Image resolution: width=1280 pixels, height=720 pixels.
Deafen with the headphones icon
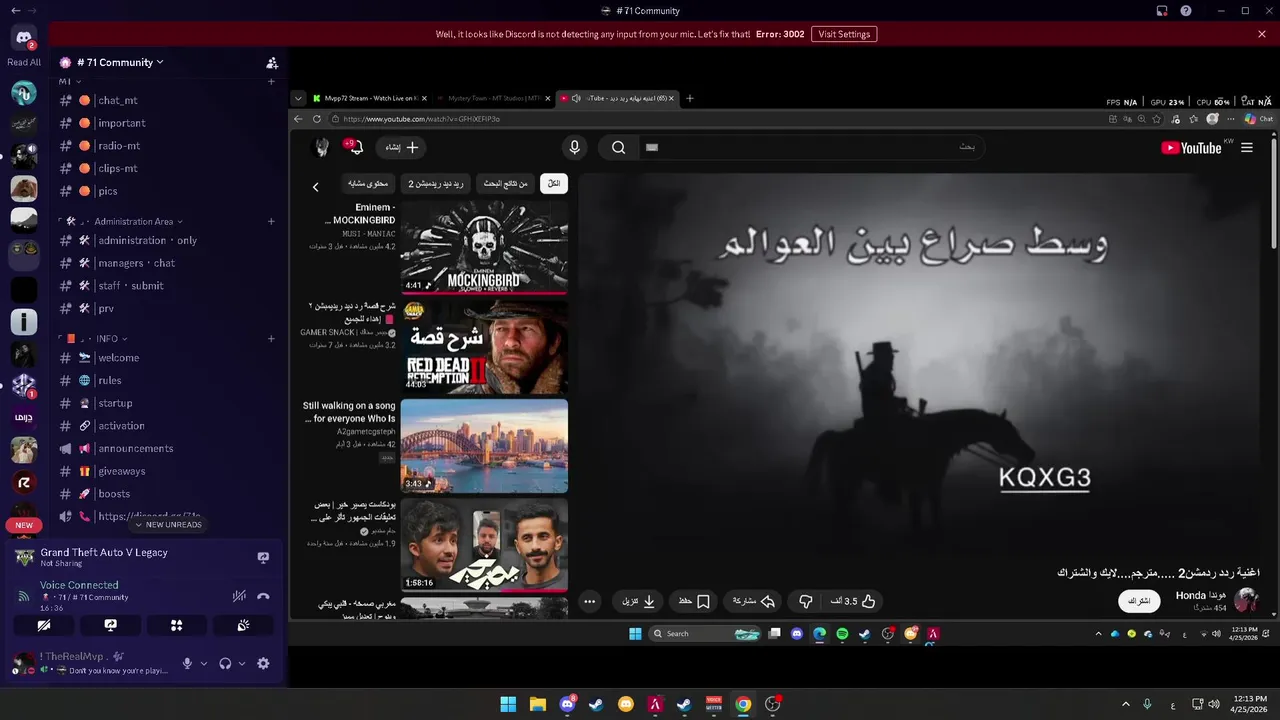225,663
